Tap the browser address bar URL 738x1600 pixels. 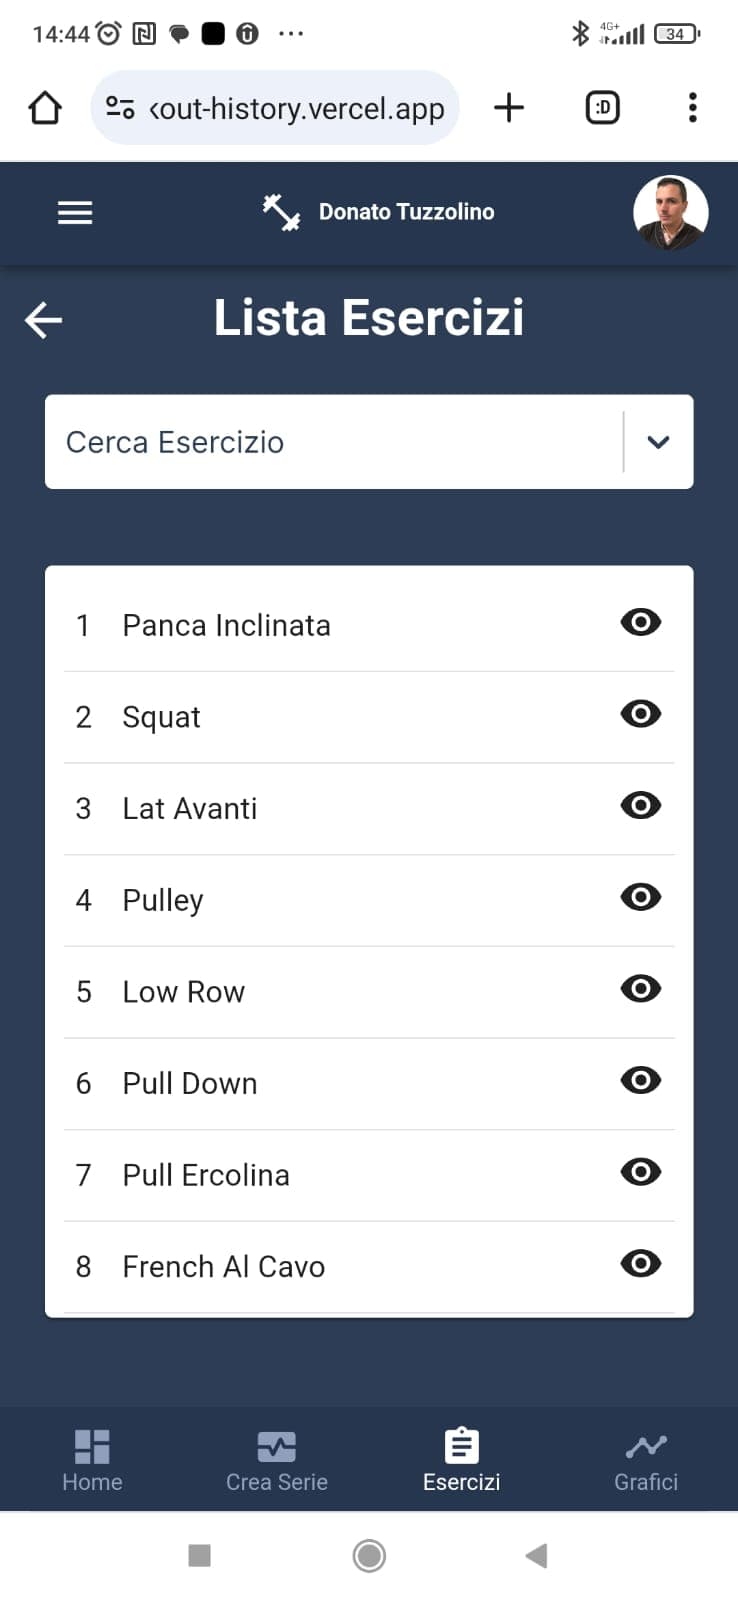pos(296,108)
